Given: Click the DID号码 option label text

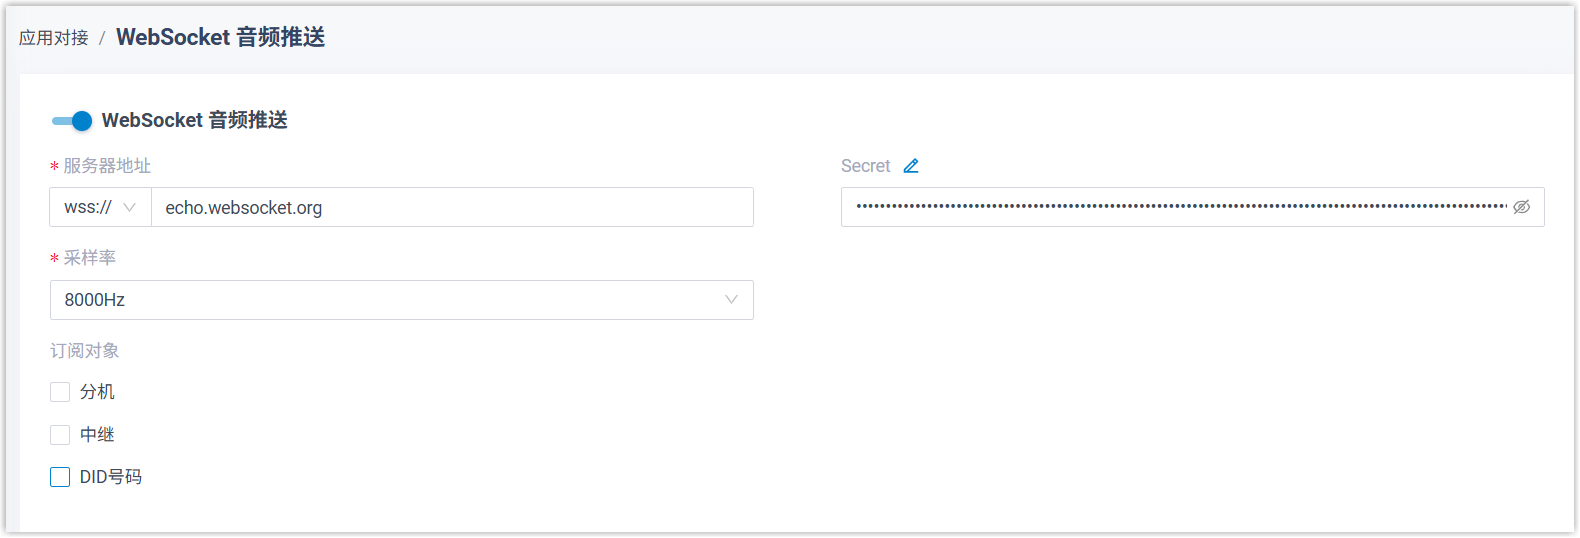Looking at the screenshot, I should (x=111, y=477).
